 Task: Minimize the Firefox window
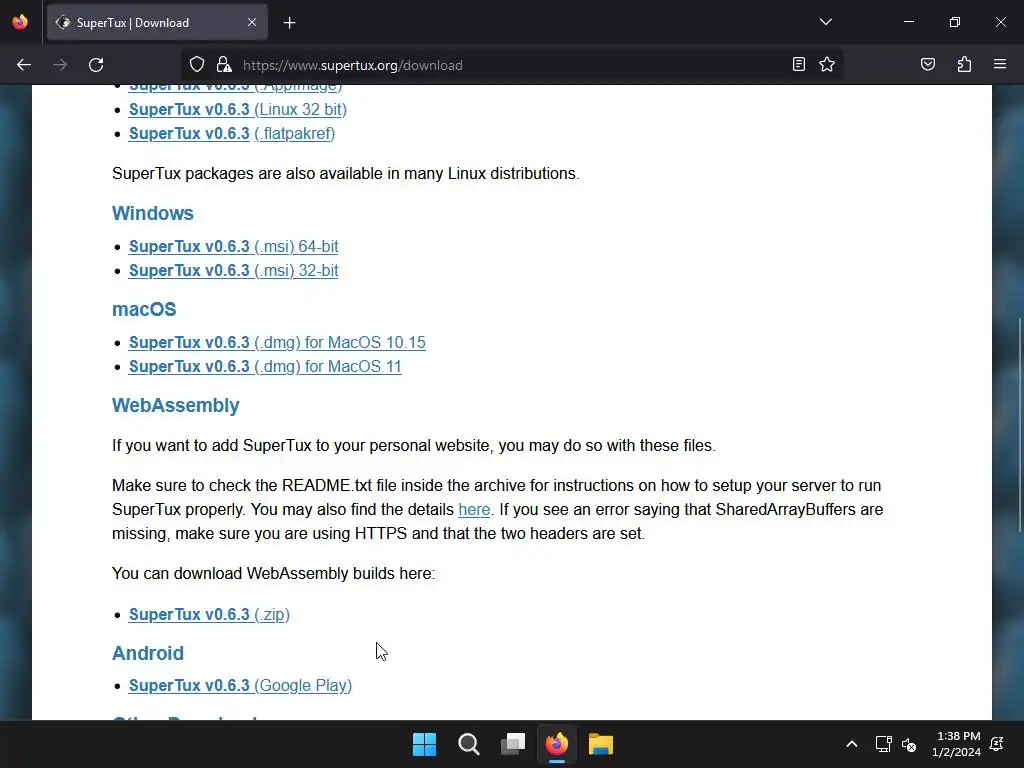[909, 22]
